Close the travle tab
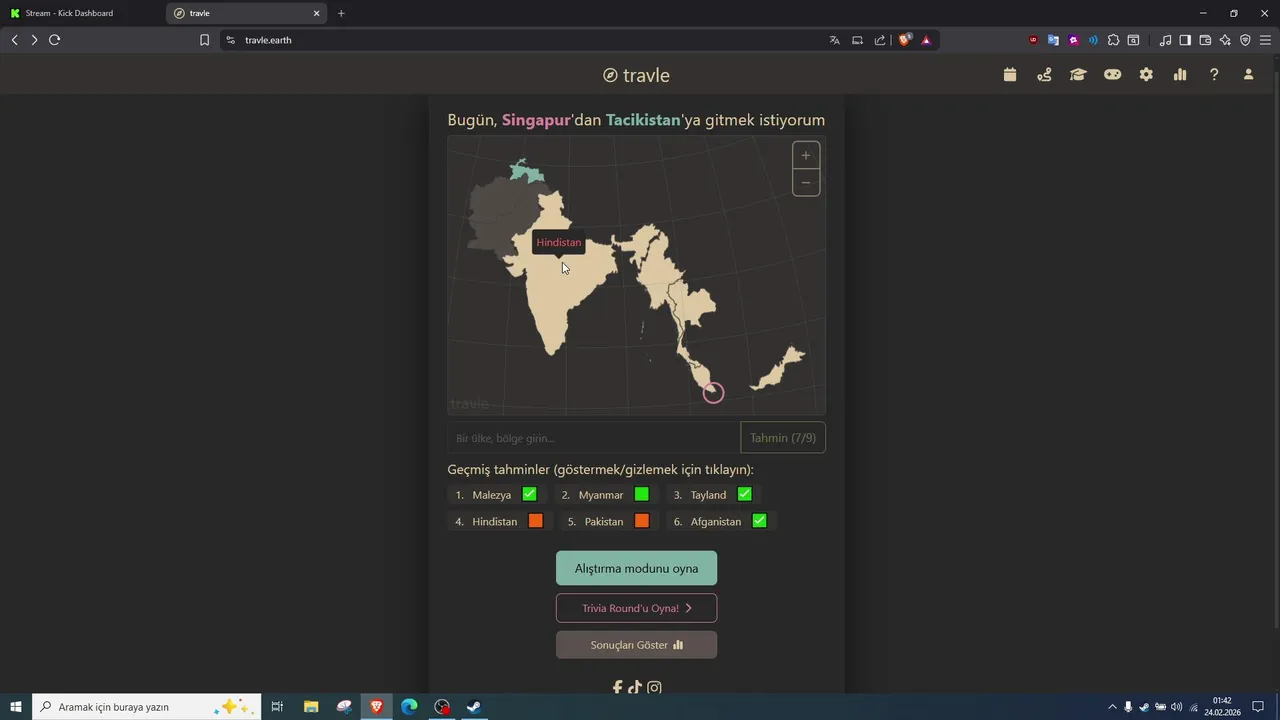The image size is (1280, 720). [x=316, y=13]
